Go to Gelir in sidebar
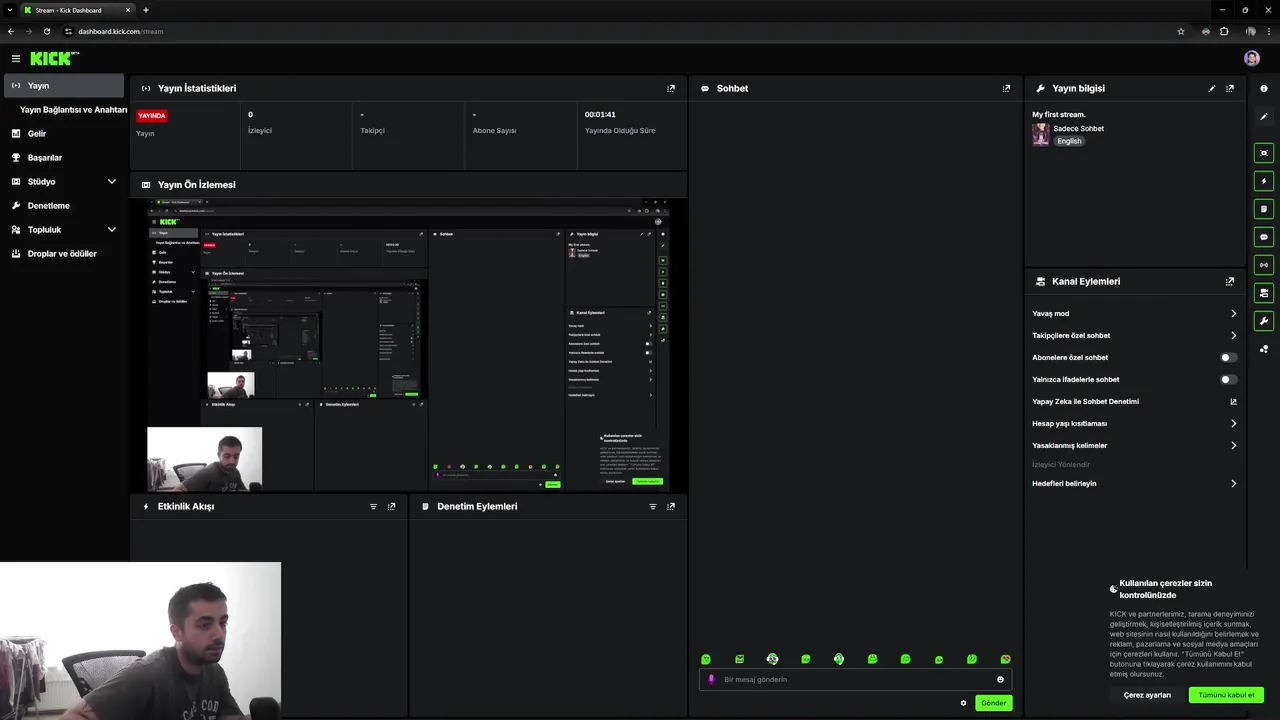The image size is (1280, 720). (37, 133)
